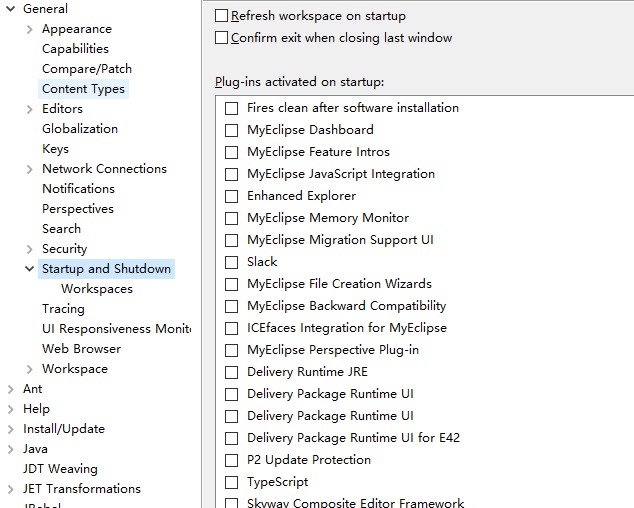
Task: Select Content Types in tree
Action: point(83,89)
